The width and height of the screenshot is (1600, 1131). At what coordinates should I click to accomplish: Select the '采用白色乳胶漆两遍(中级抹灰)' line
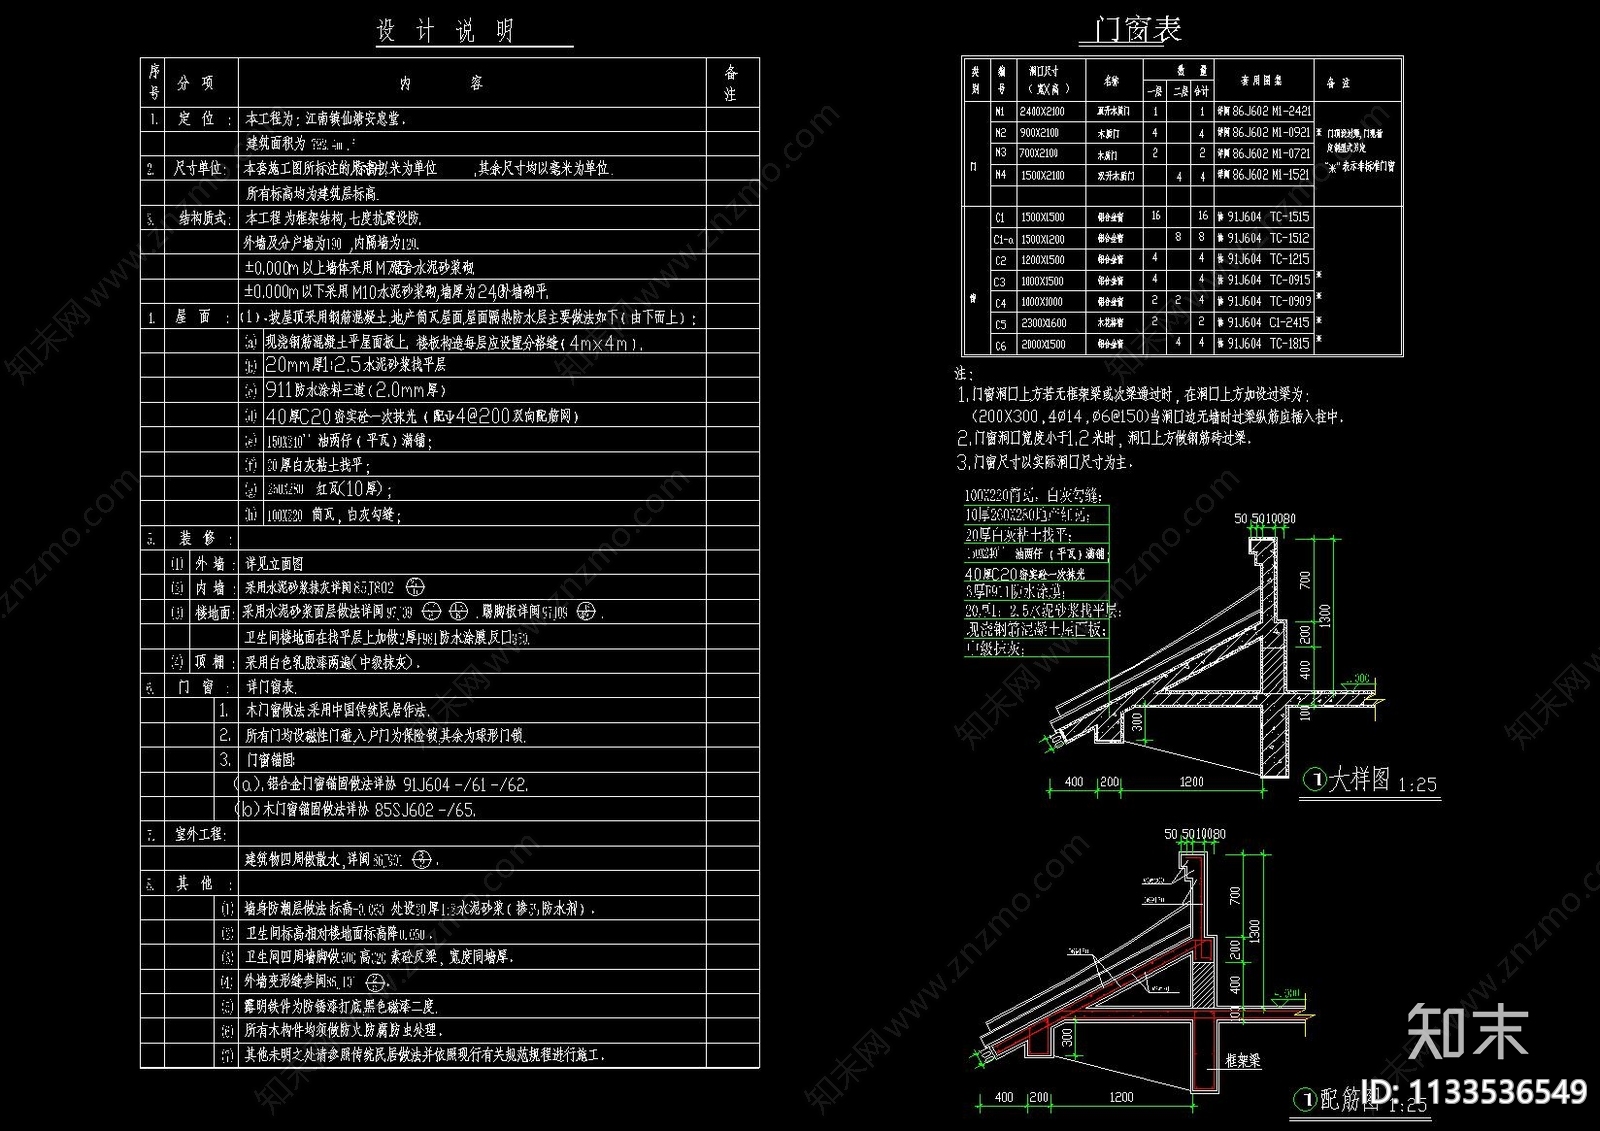tap(333, 662)
